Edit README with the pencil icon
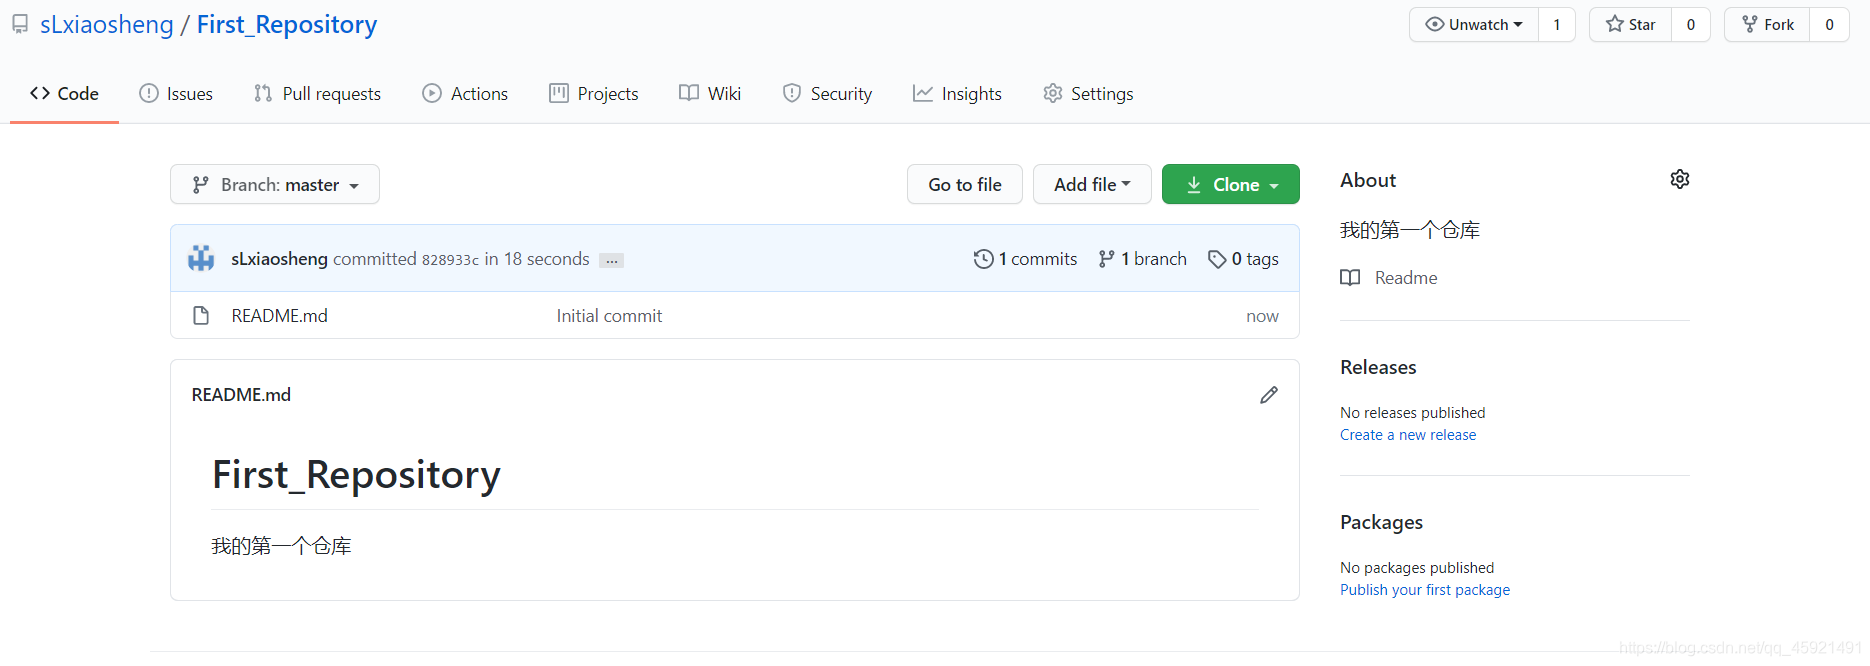 point(1269,395)
